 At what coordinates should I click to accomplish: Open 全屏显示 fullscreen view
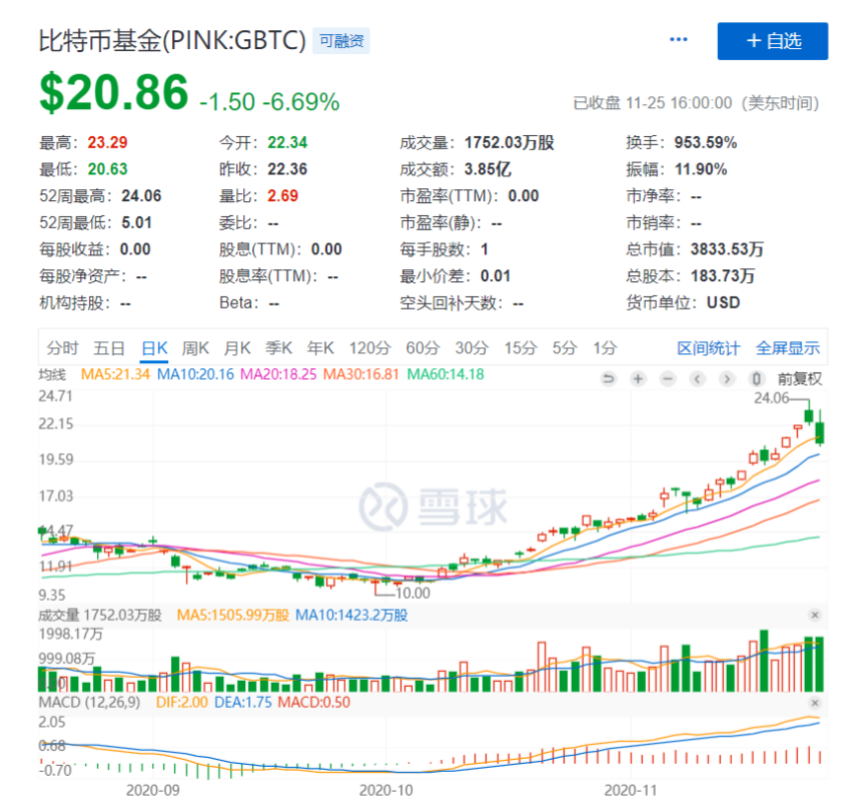click(788, 349)
